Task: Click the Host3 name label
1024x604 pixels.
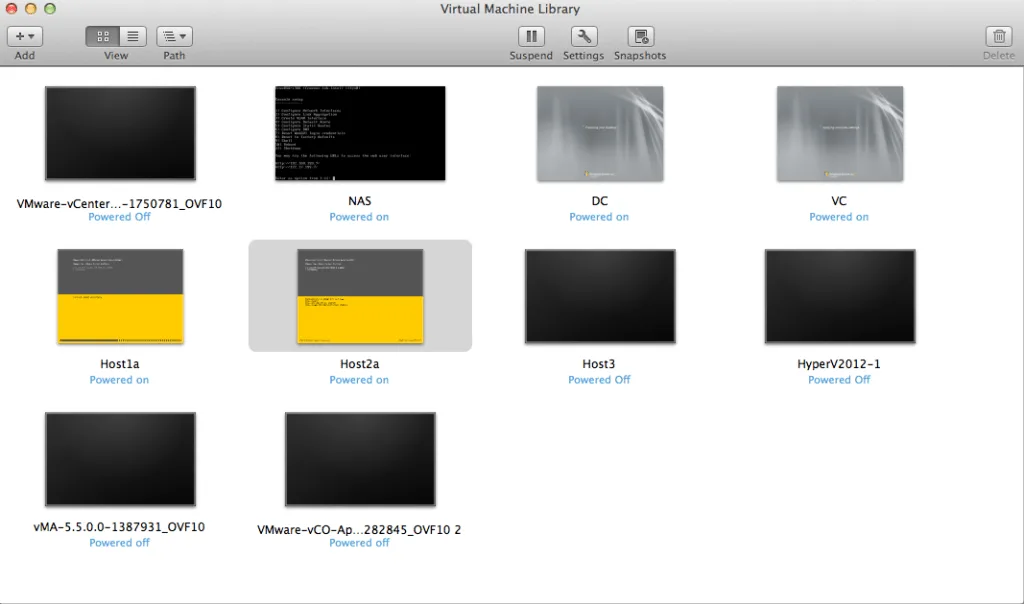Action: tap(599, 364)
